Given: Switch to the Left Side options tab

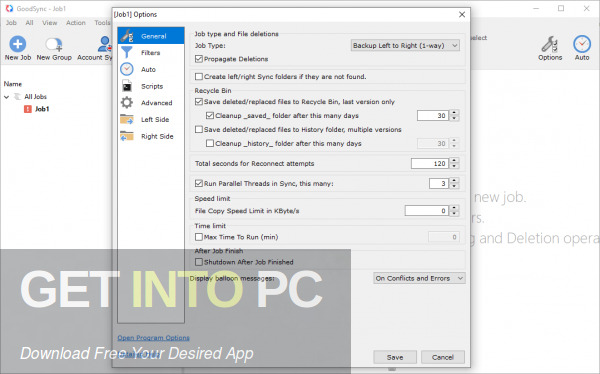Looking at the screenshot, I should pyautogui.click(x=151, y=119).
